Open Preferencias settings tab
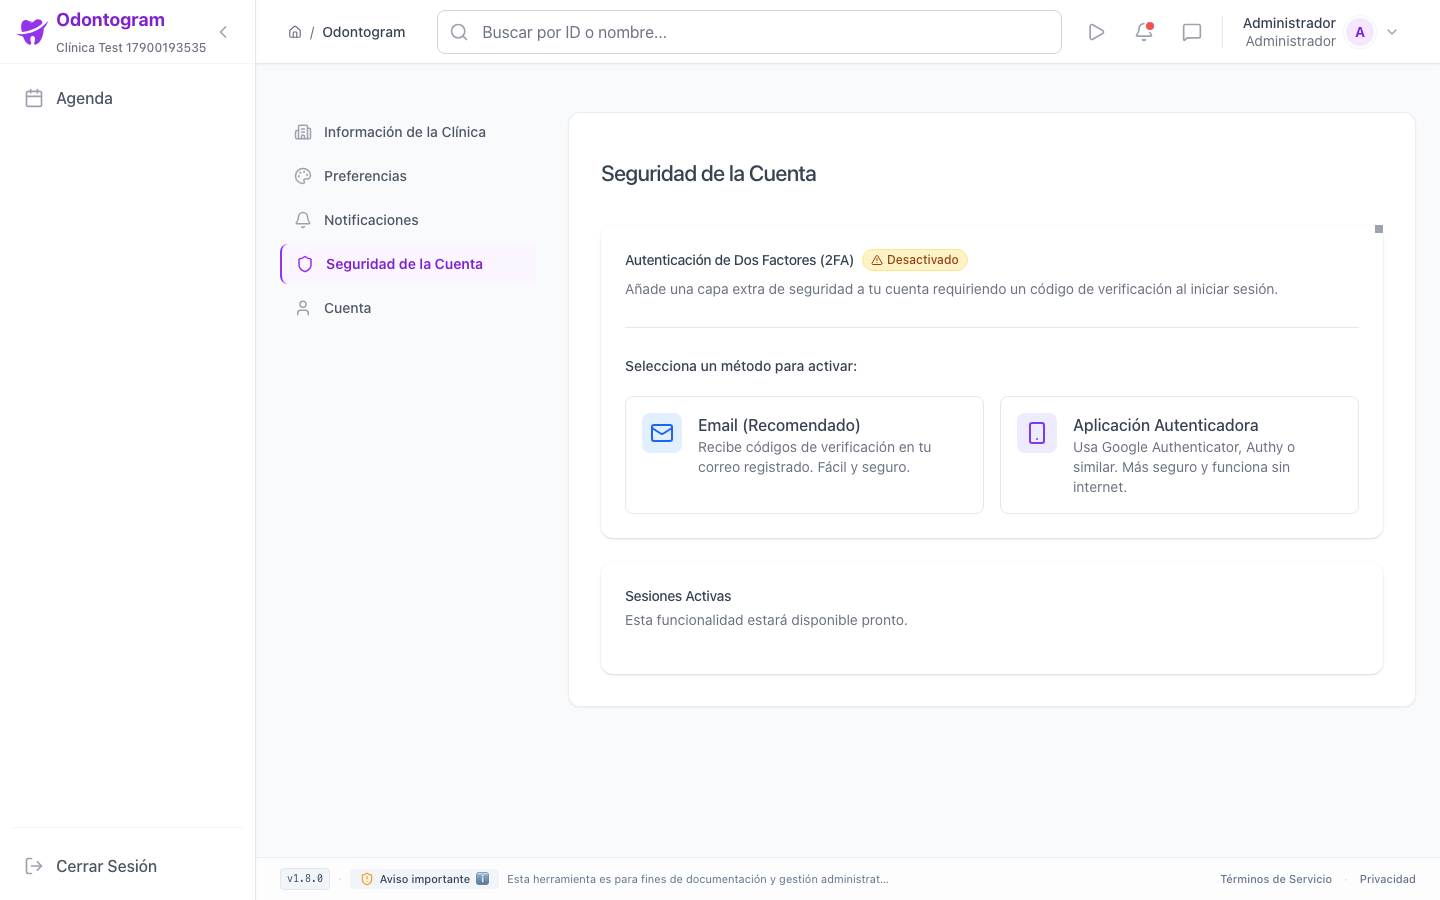This screenshot has height=900, width=1440. tap(408, 176)
